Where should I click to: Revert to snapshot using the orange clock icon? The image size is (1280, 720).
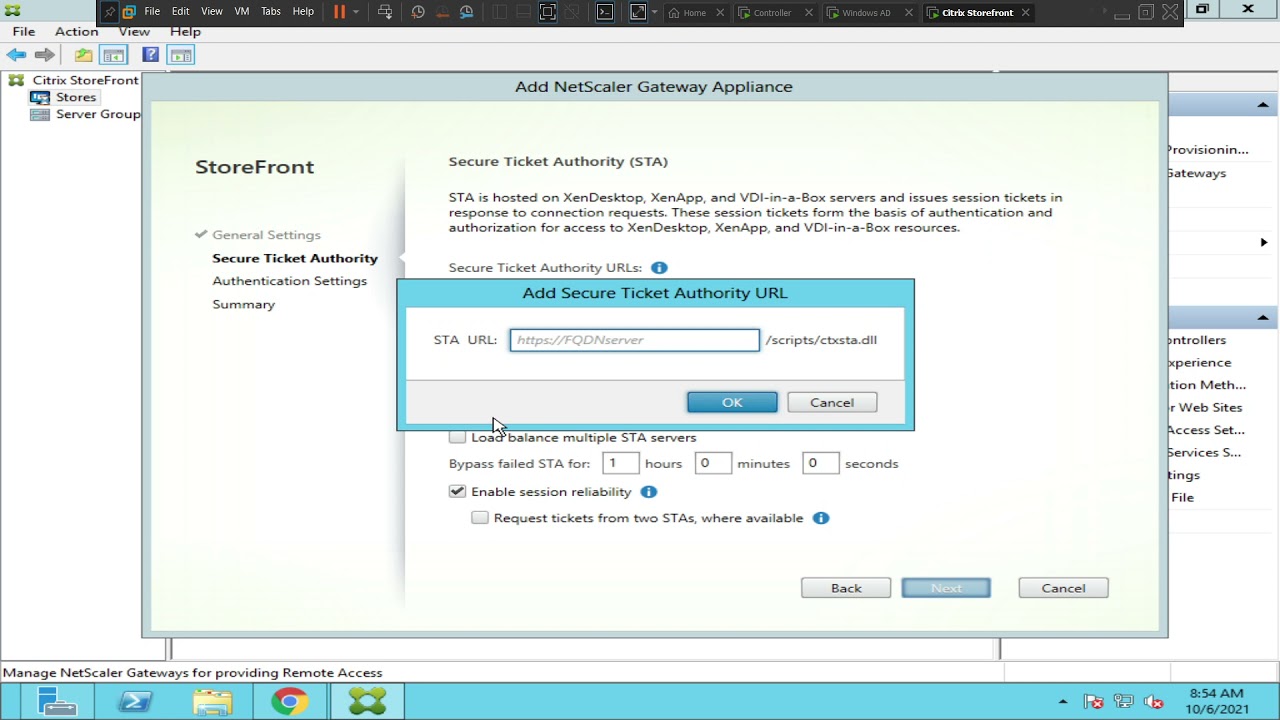(x=442, y=12)
